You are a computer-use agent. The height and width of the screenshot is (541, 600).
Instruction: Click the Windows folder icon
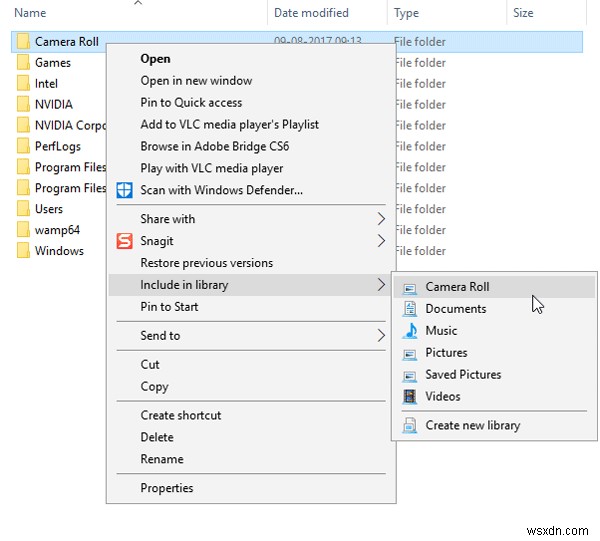click(x=23, y=251)
